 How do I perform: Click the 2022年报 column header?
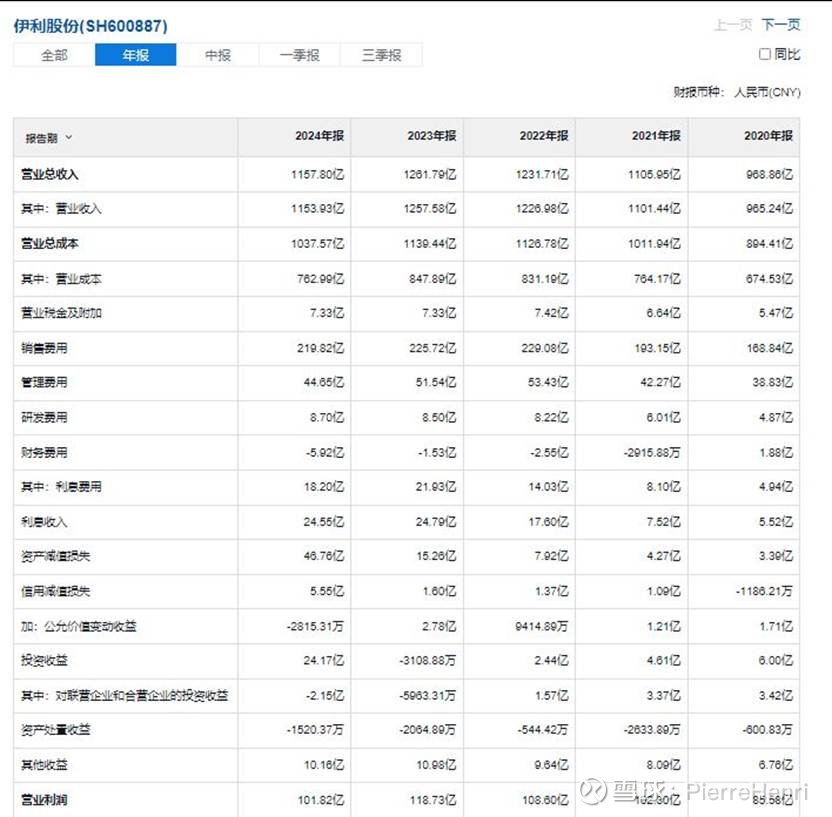(x=544, y=136)
